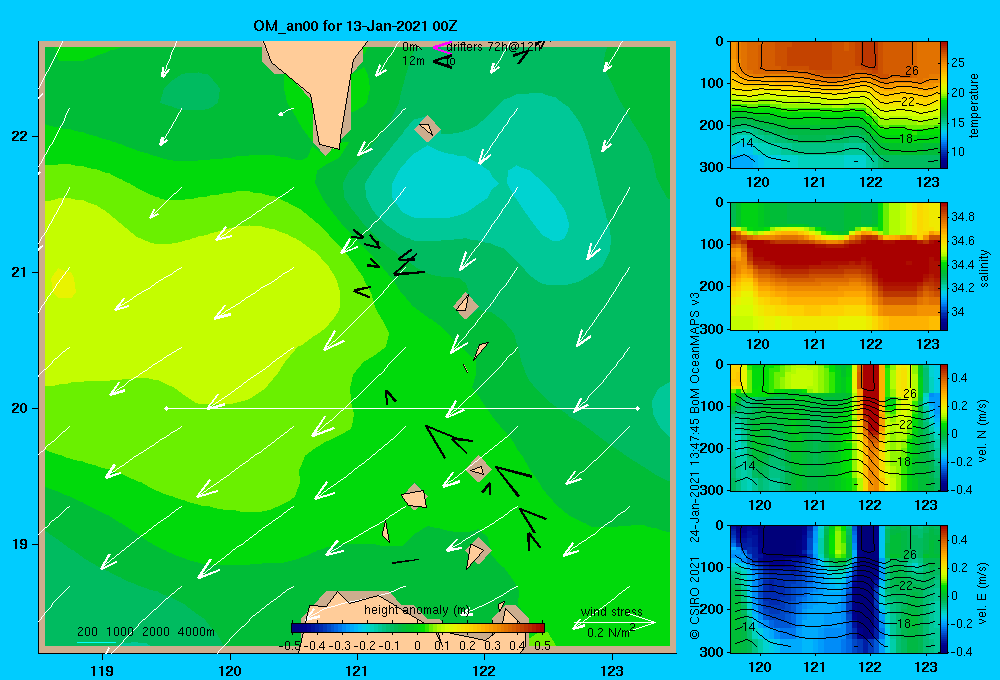
Task: Click the 'wind stress' label
Action: pyautogui.click(x=611, y=612)
